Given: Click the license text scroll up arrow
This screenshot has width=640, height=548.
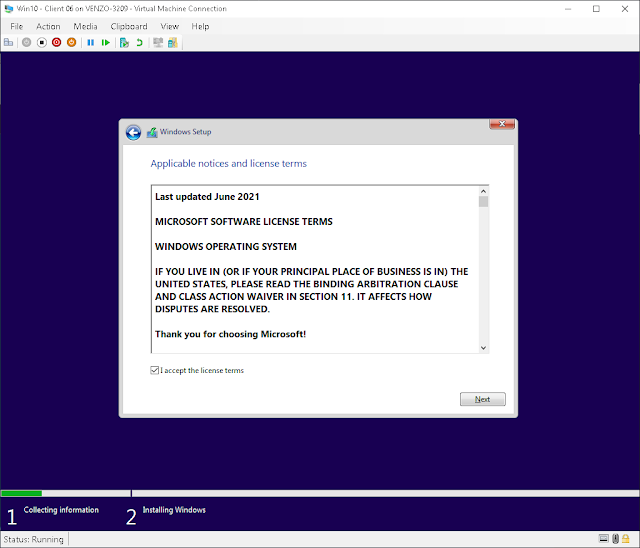Looking at the screenshot, I should pos(483,191).
